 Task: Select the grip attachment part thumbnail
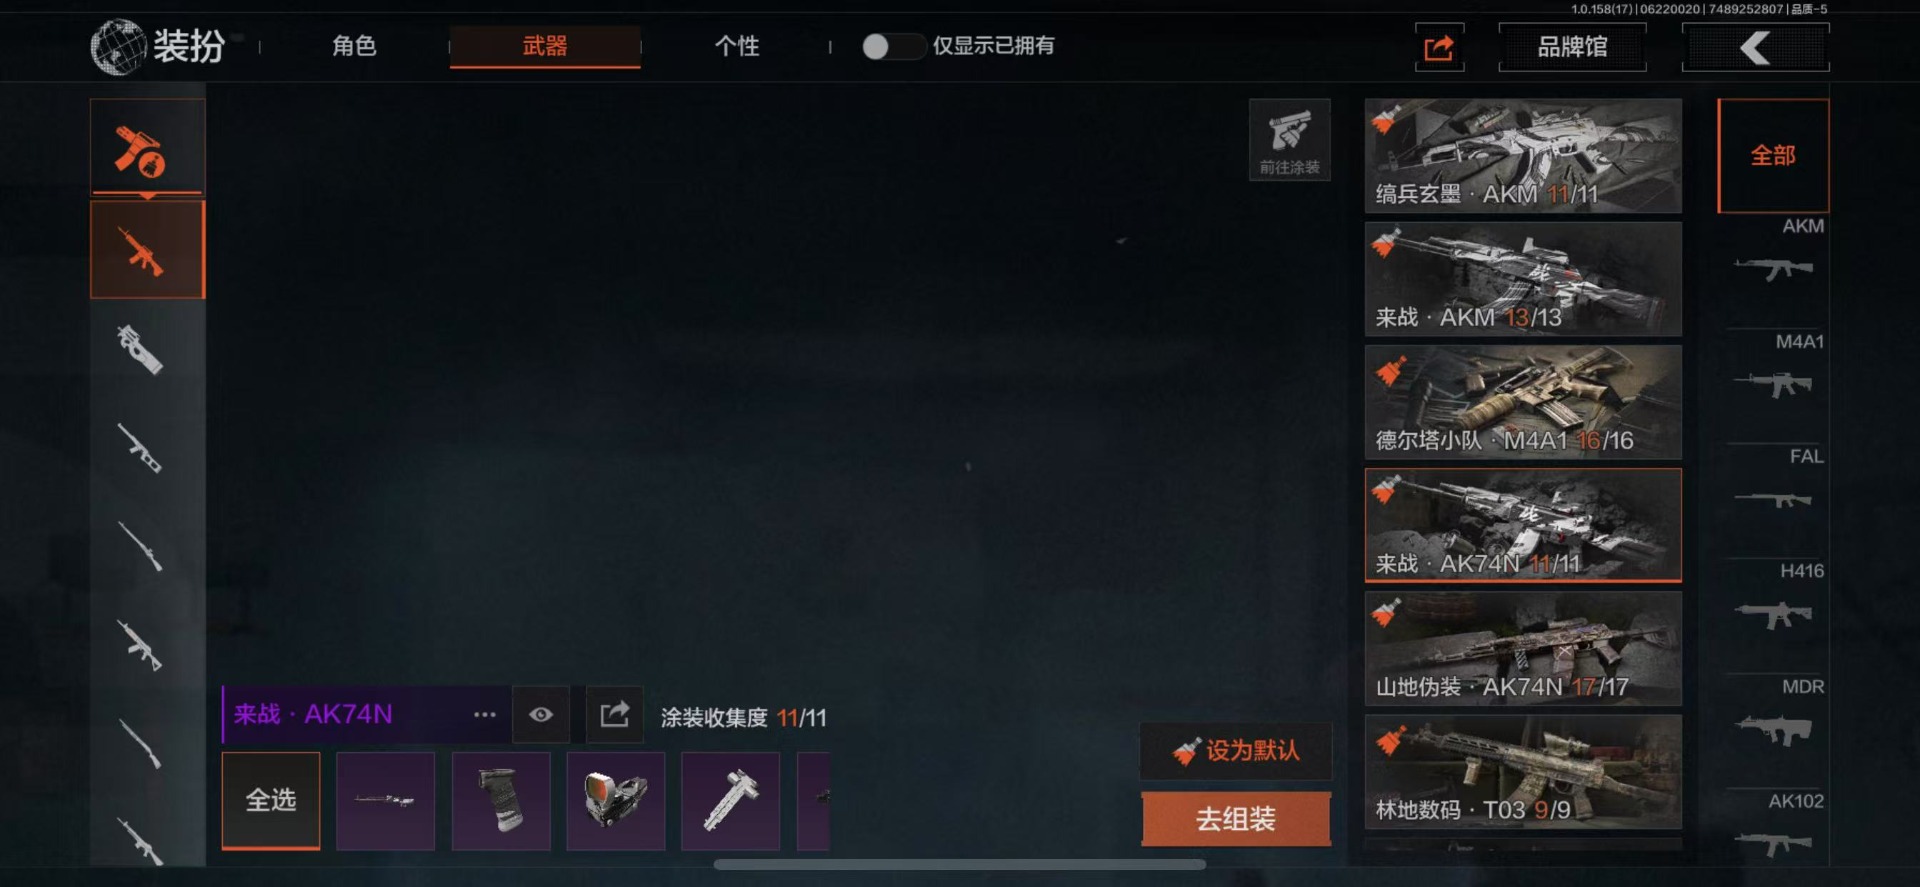501,801
